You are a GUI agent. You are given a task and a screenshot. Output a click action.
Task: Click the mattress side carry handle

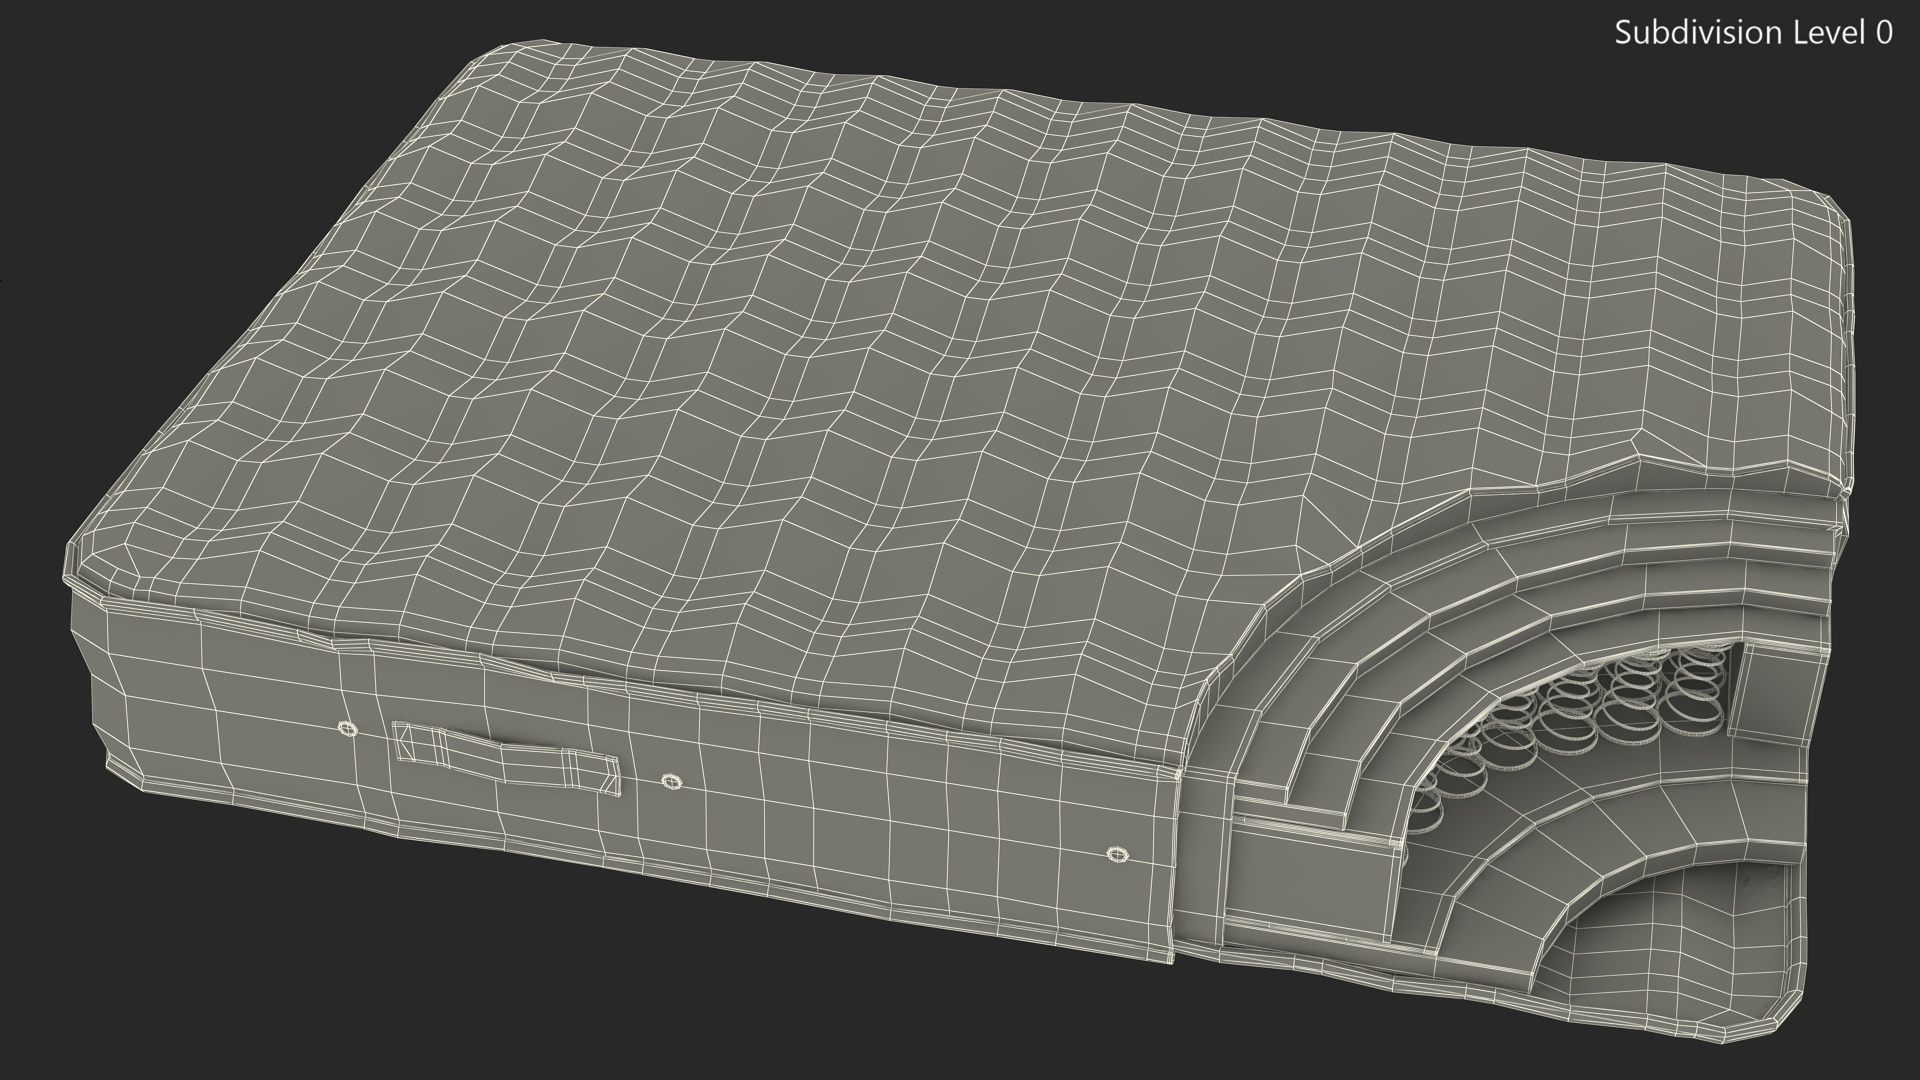507,759
